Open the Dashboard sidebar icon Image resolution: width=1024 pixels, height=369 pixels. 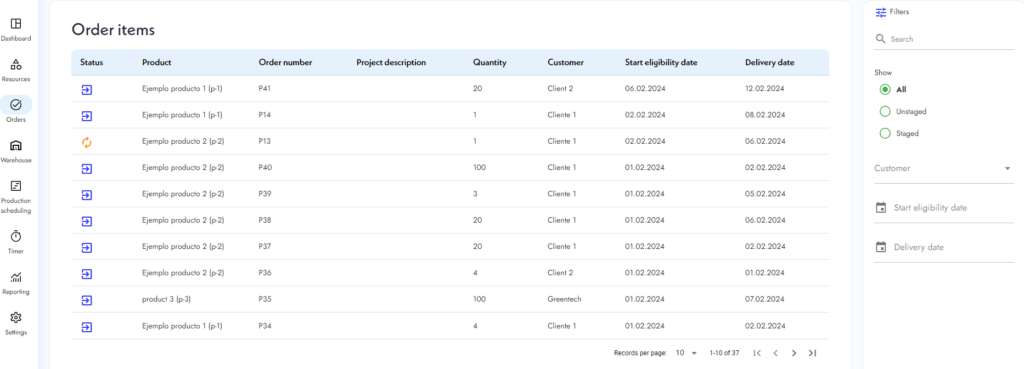click(x=16, y=24)
